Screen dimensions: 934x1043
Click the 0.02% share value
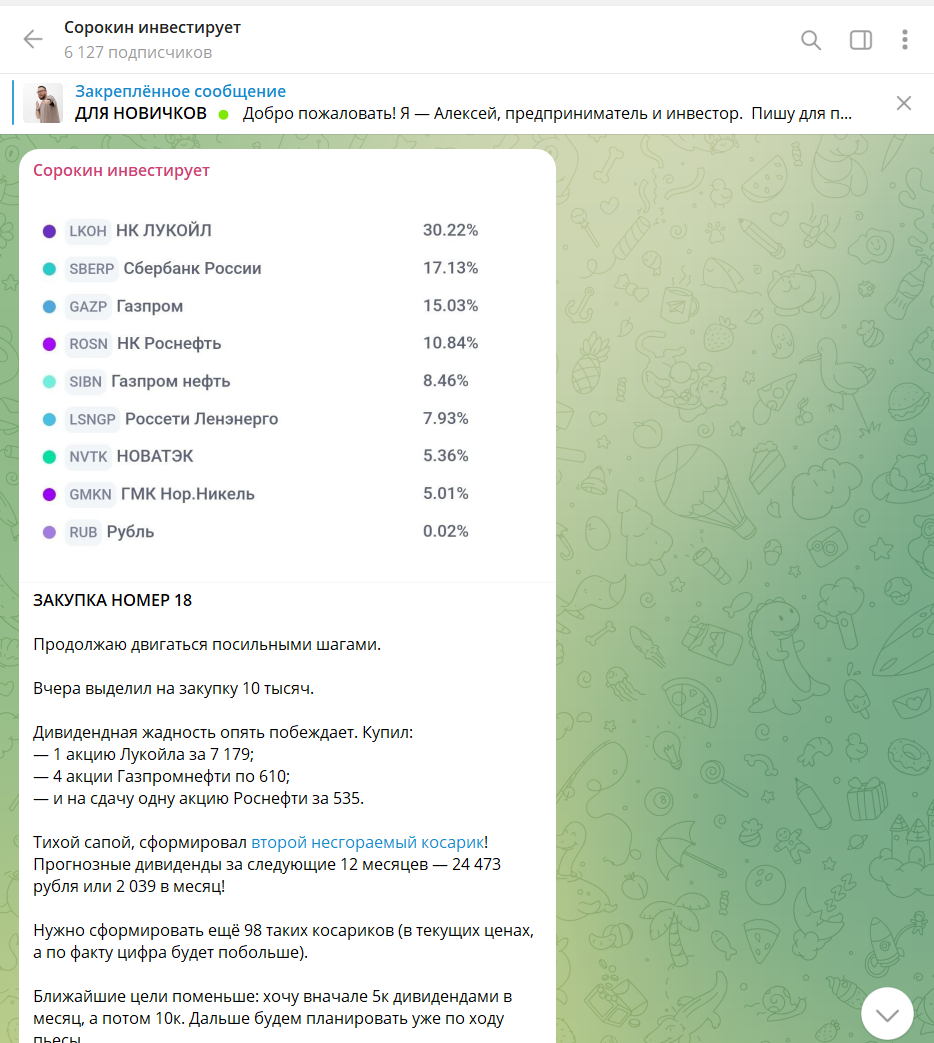pyautogui.click(x=446, y=531)
